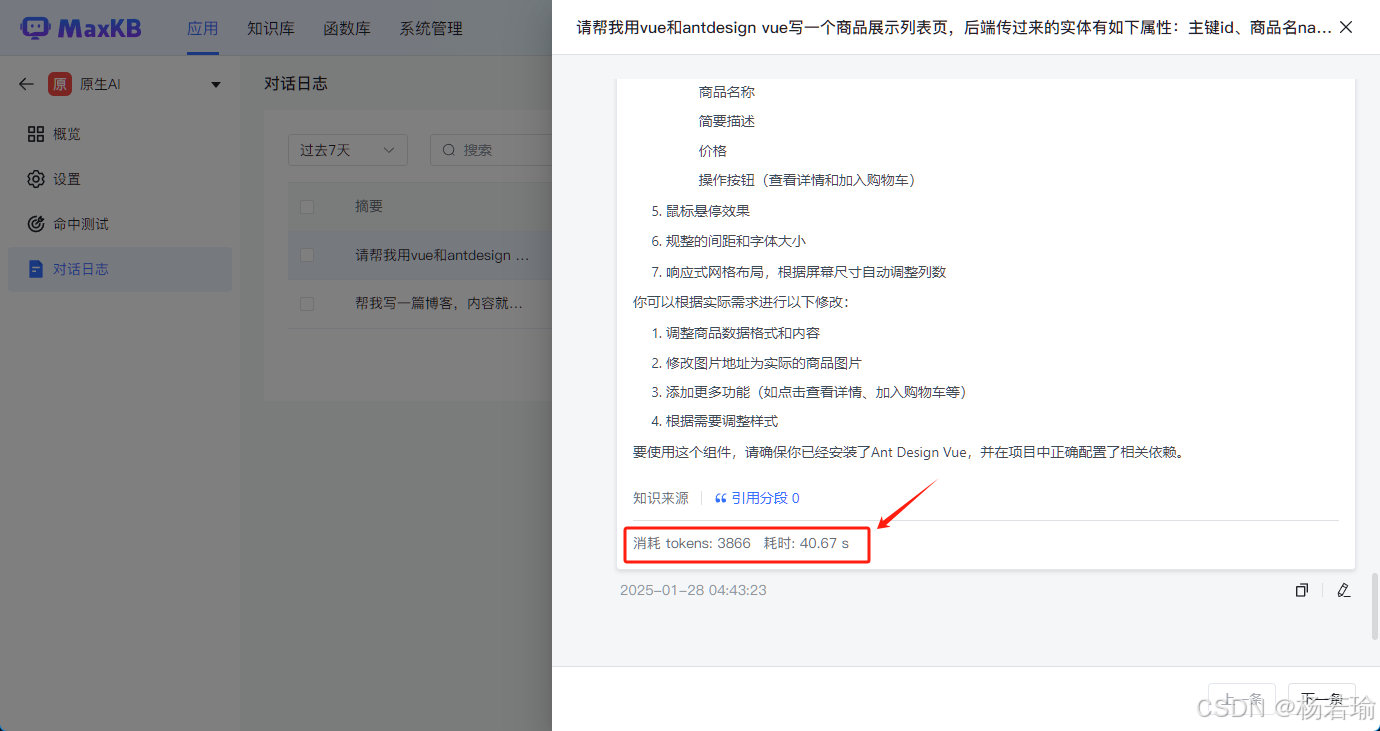Click the 对话日志 page heading
Screen dimensions: 1380x731
tap(296, 84)
